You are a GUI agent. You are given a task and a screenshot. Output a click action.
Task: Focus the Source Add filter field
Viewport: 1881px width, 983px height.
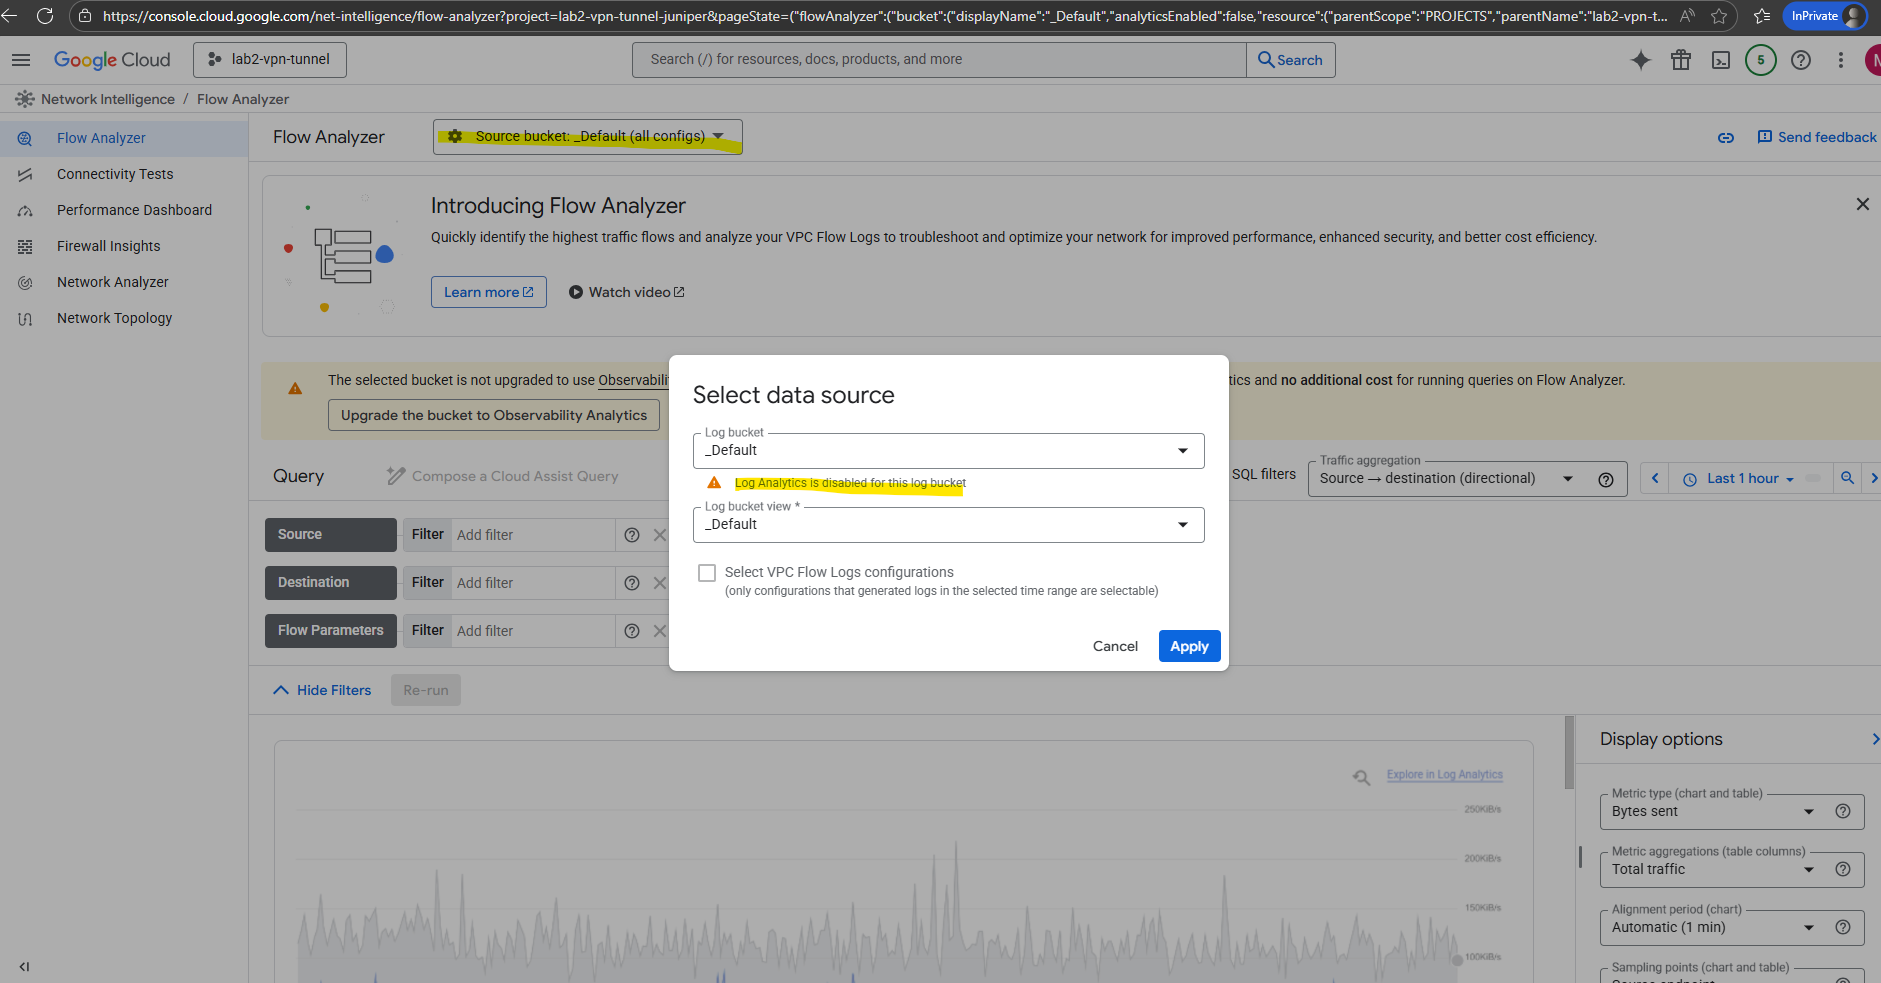(x=534, y=535)
